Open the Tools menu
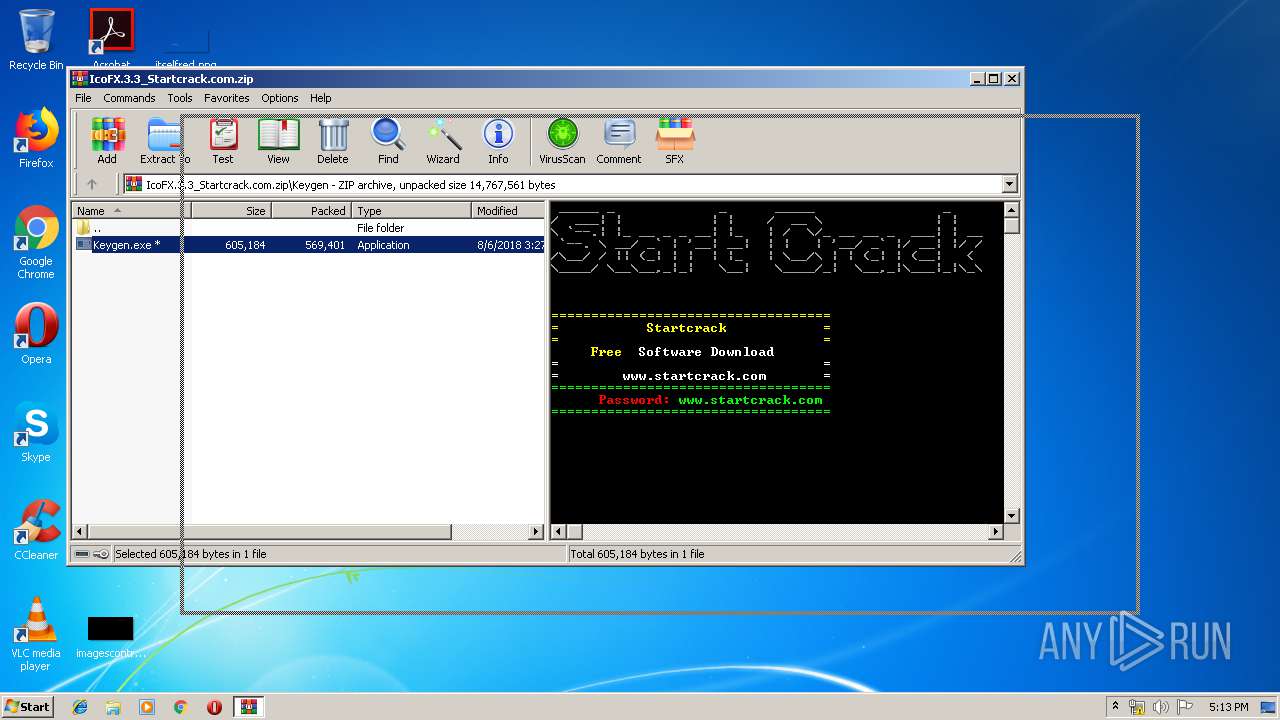1280x720 pixels. click(180, 98)
